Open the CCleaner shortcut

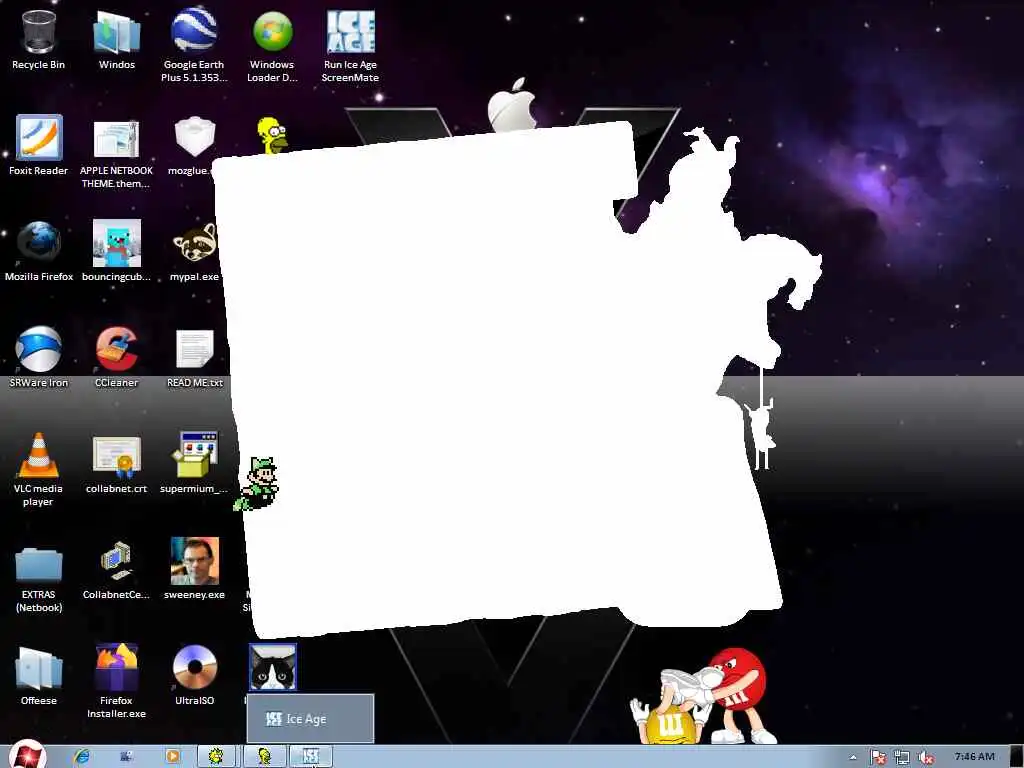[117, 358]
